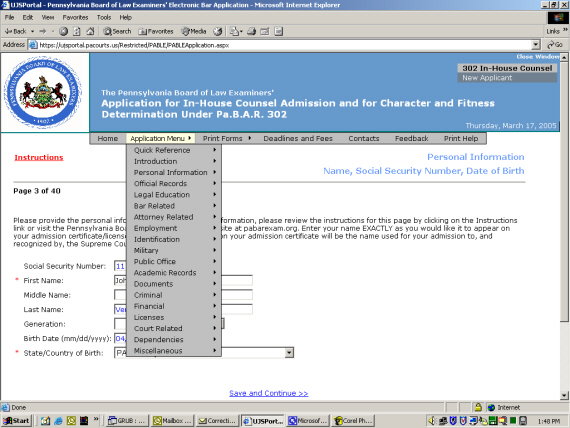Click the Go button beside address bar
This screenshot has width=570, height=428.
click(x=555, y=45)
